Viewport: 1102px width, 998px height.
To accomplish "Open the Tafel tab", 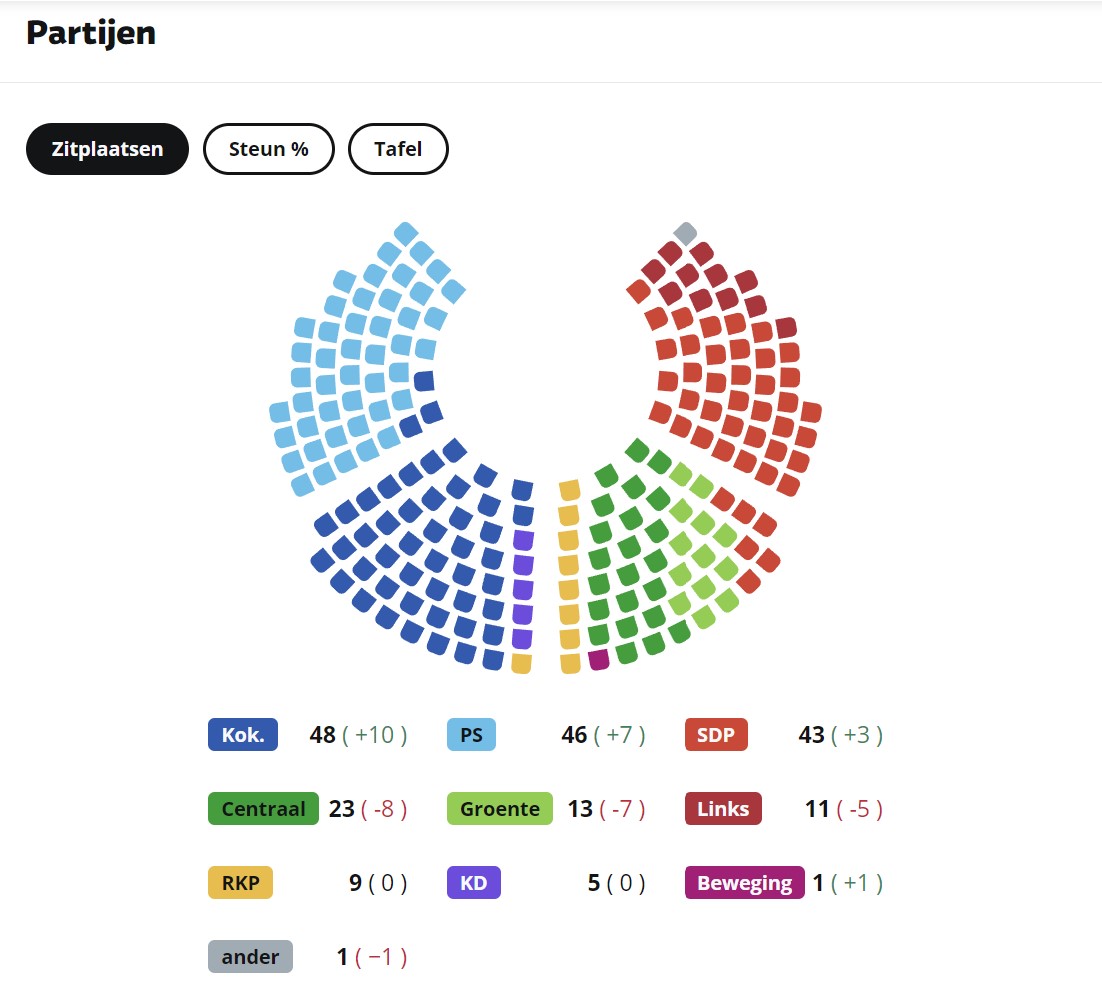I will click(398, 149).
